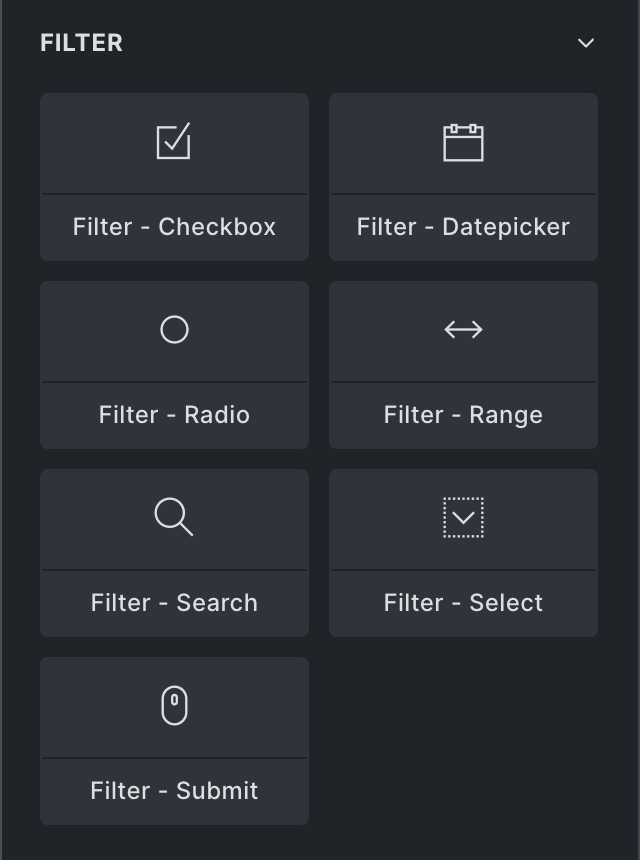Click the dotted select-box dropdown icon
640x860 pixels.
(x=463, y=517)
